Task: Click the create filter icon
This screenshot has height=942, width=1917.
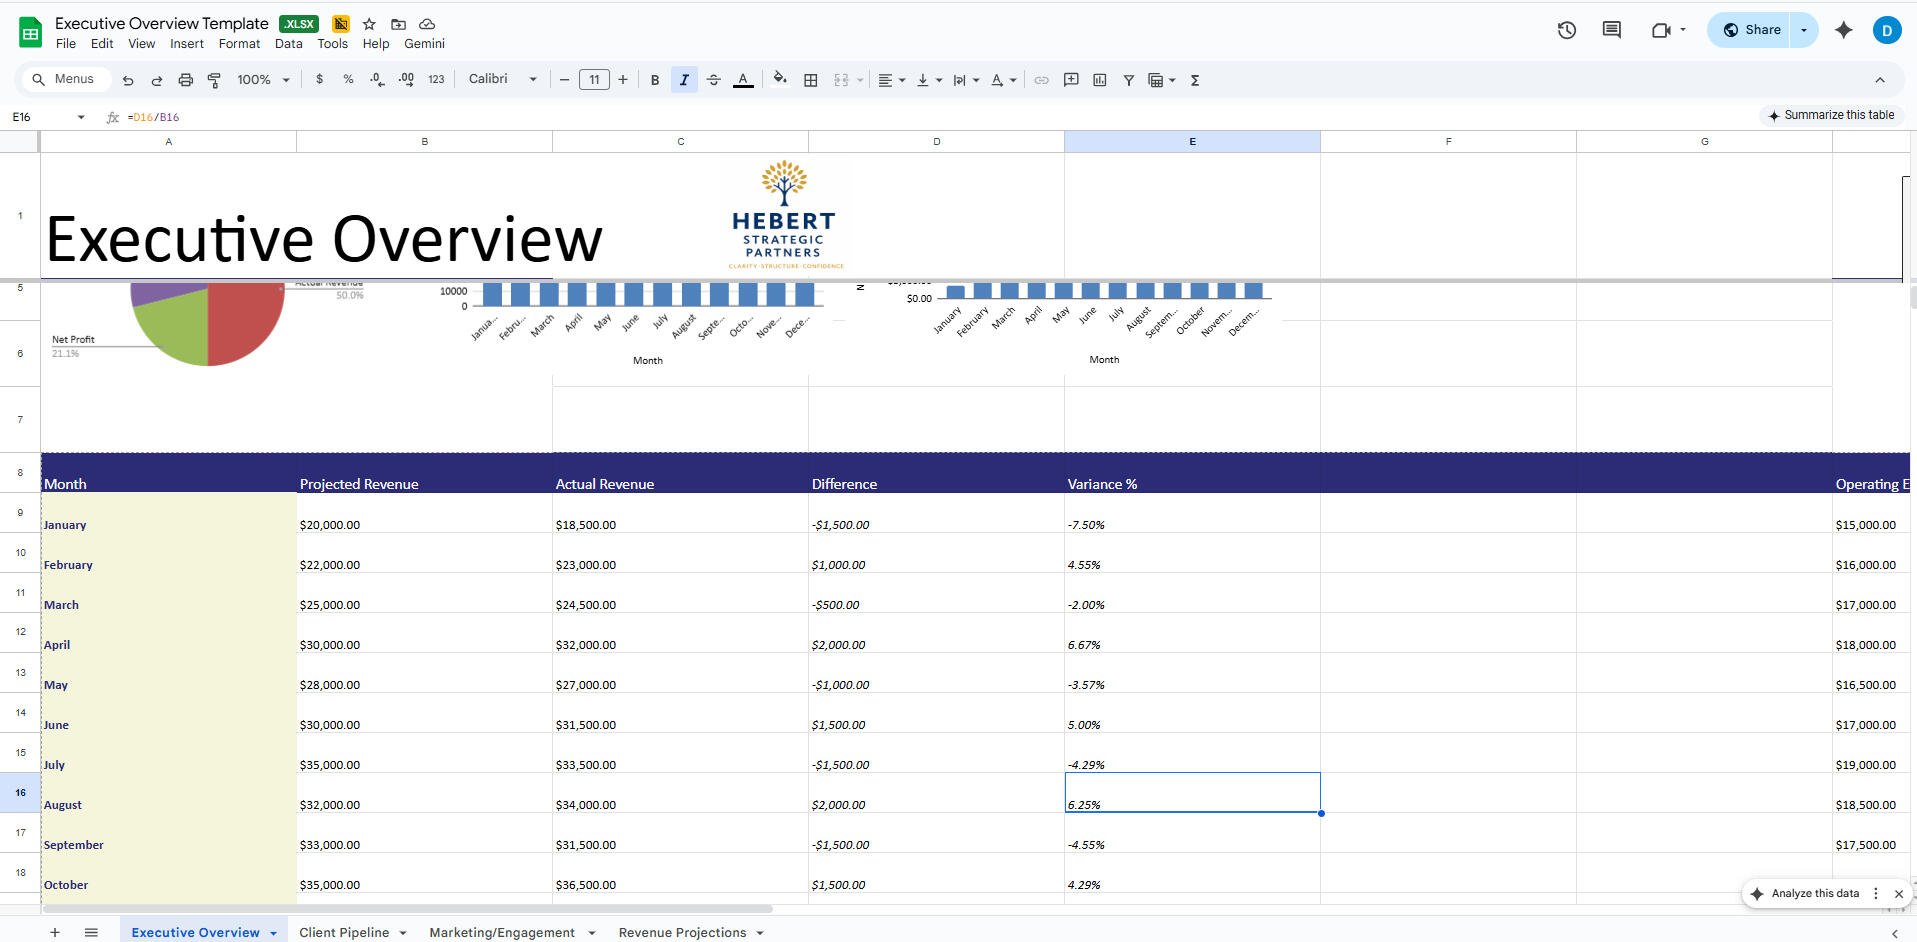Action: (1128, 80)
